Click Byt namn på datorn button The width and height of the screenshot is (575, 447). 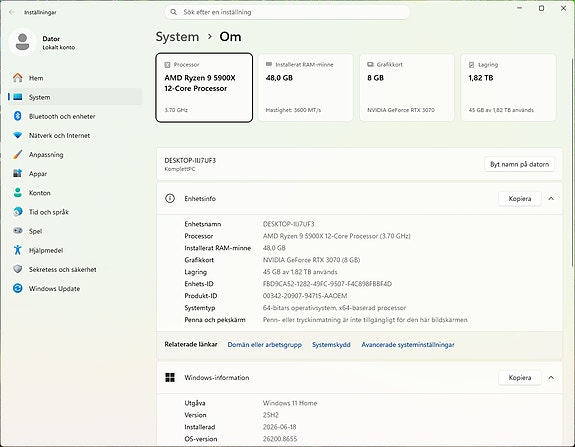click(x=519, y=164)
